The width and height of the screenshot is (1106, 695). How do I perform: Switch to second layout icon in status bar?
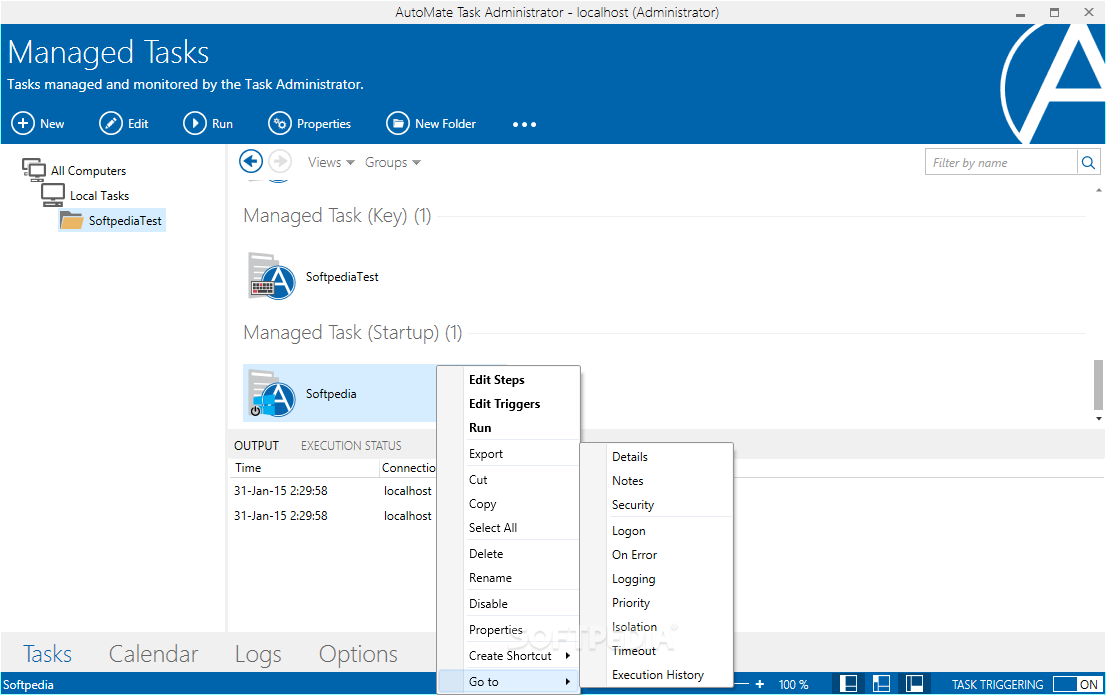pos(881,684)
